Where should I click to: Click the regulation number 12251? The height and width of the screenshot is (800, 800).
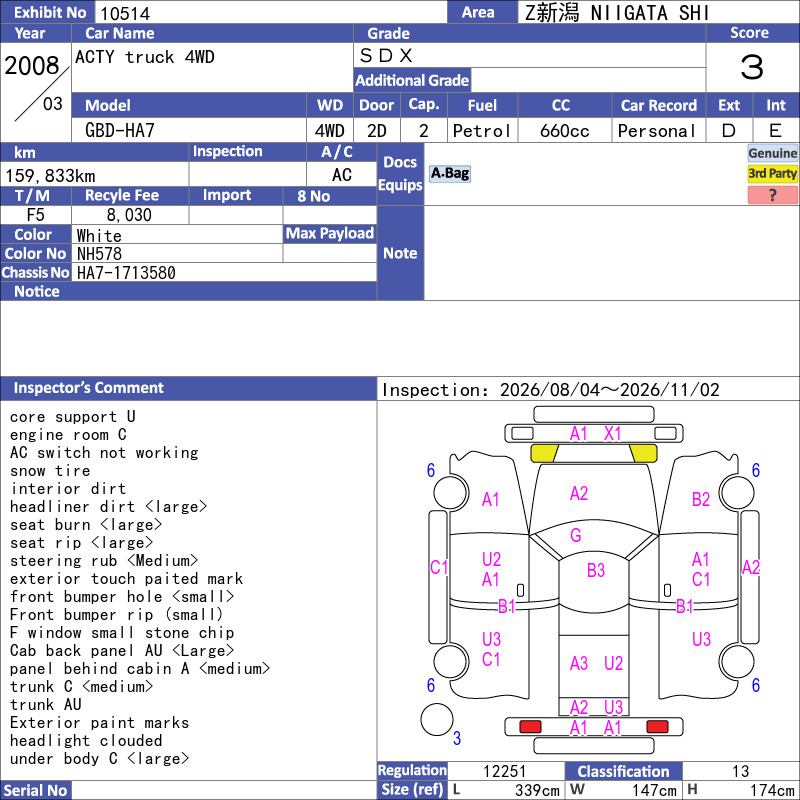coord(504,771)
